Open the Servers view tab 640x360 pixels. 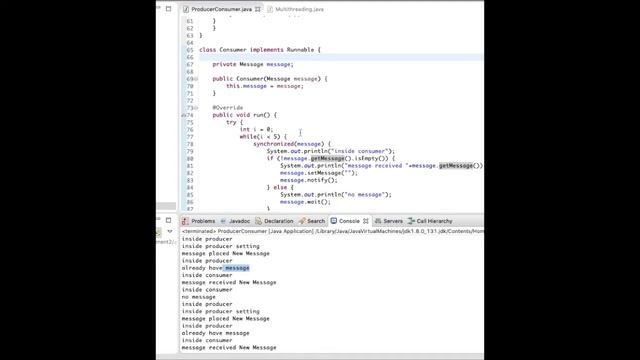[x=393, y=221]
